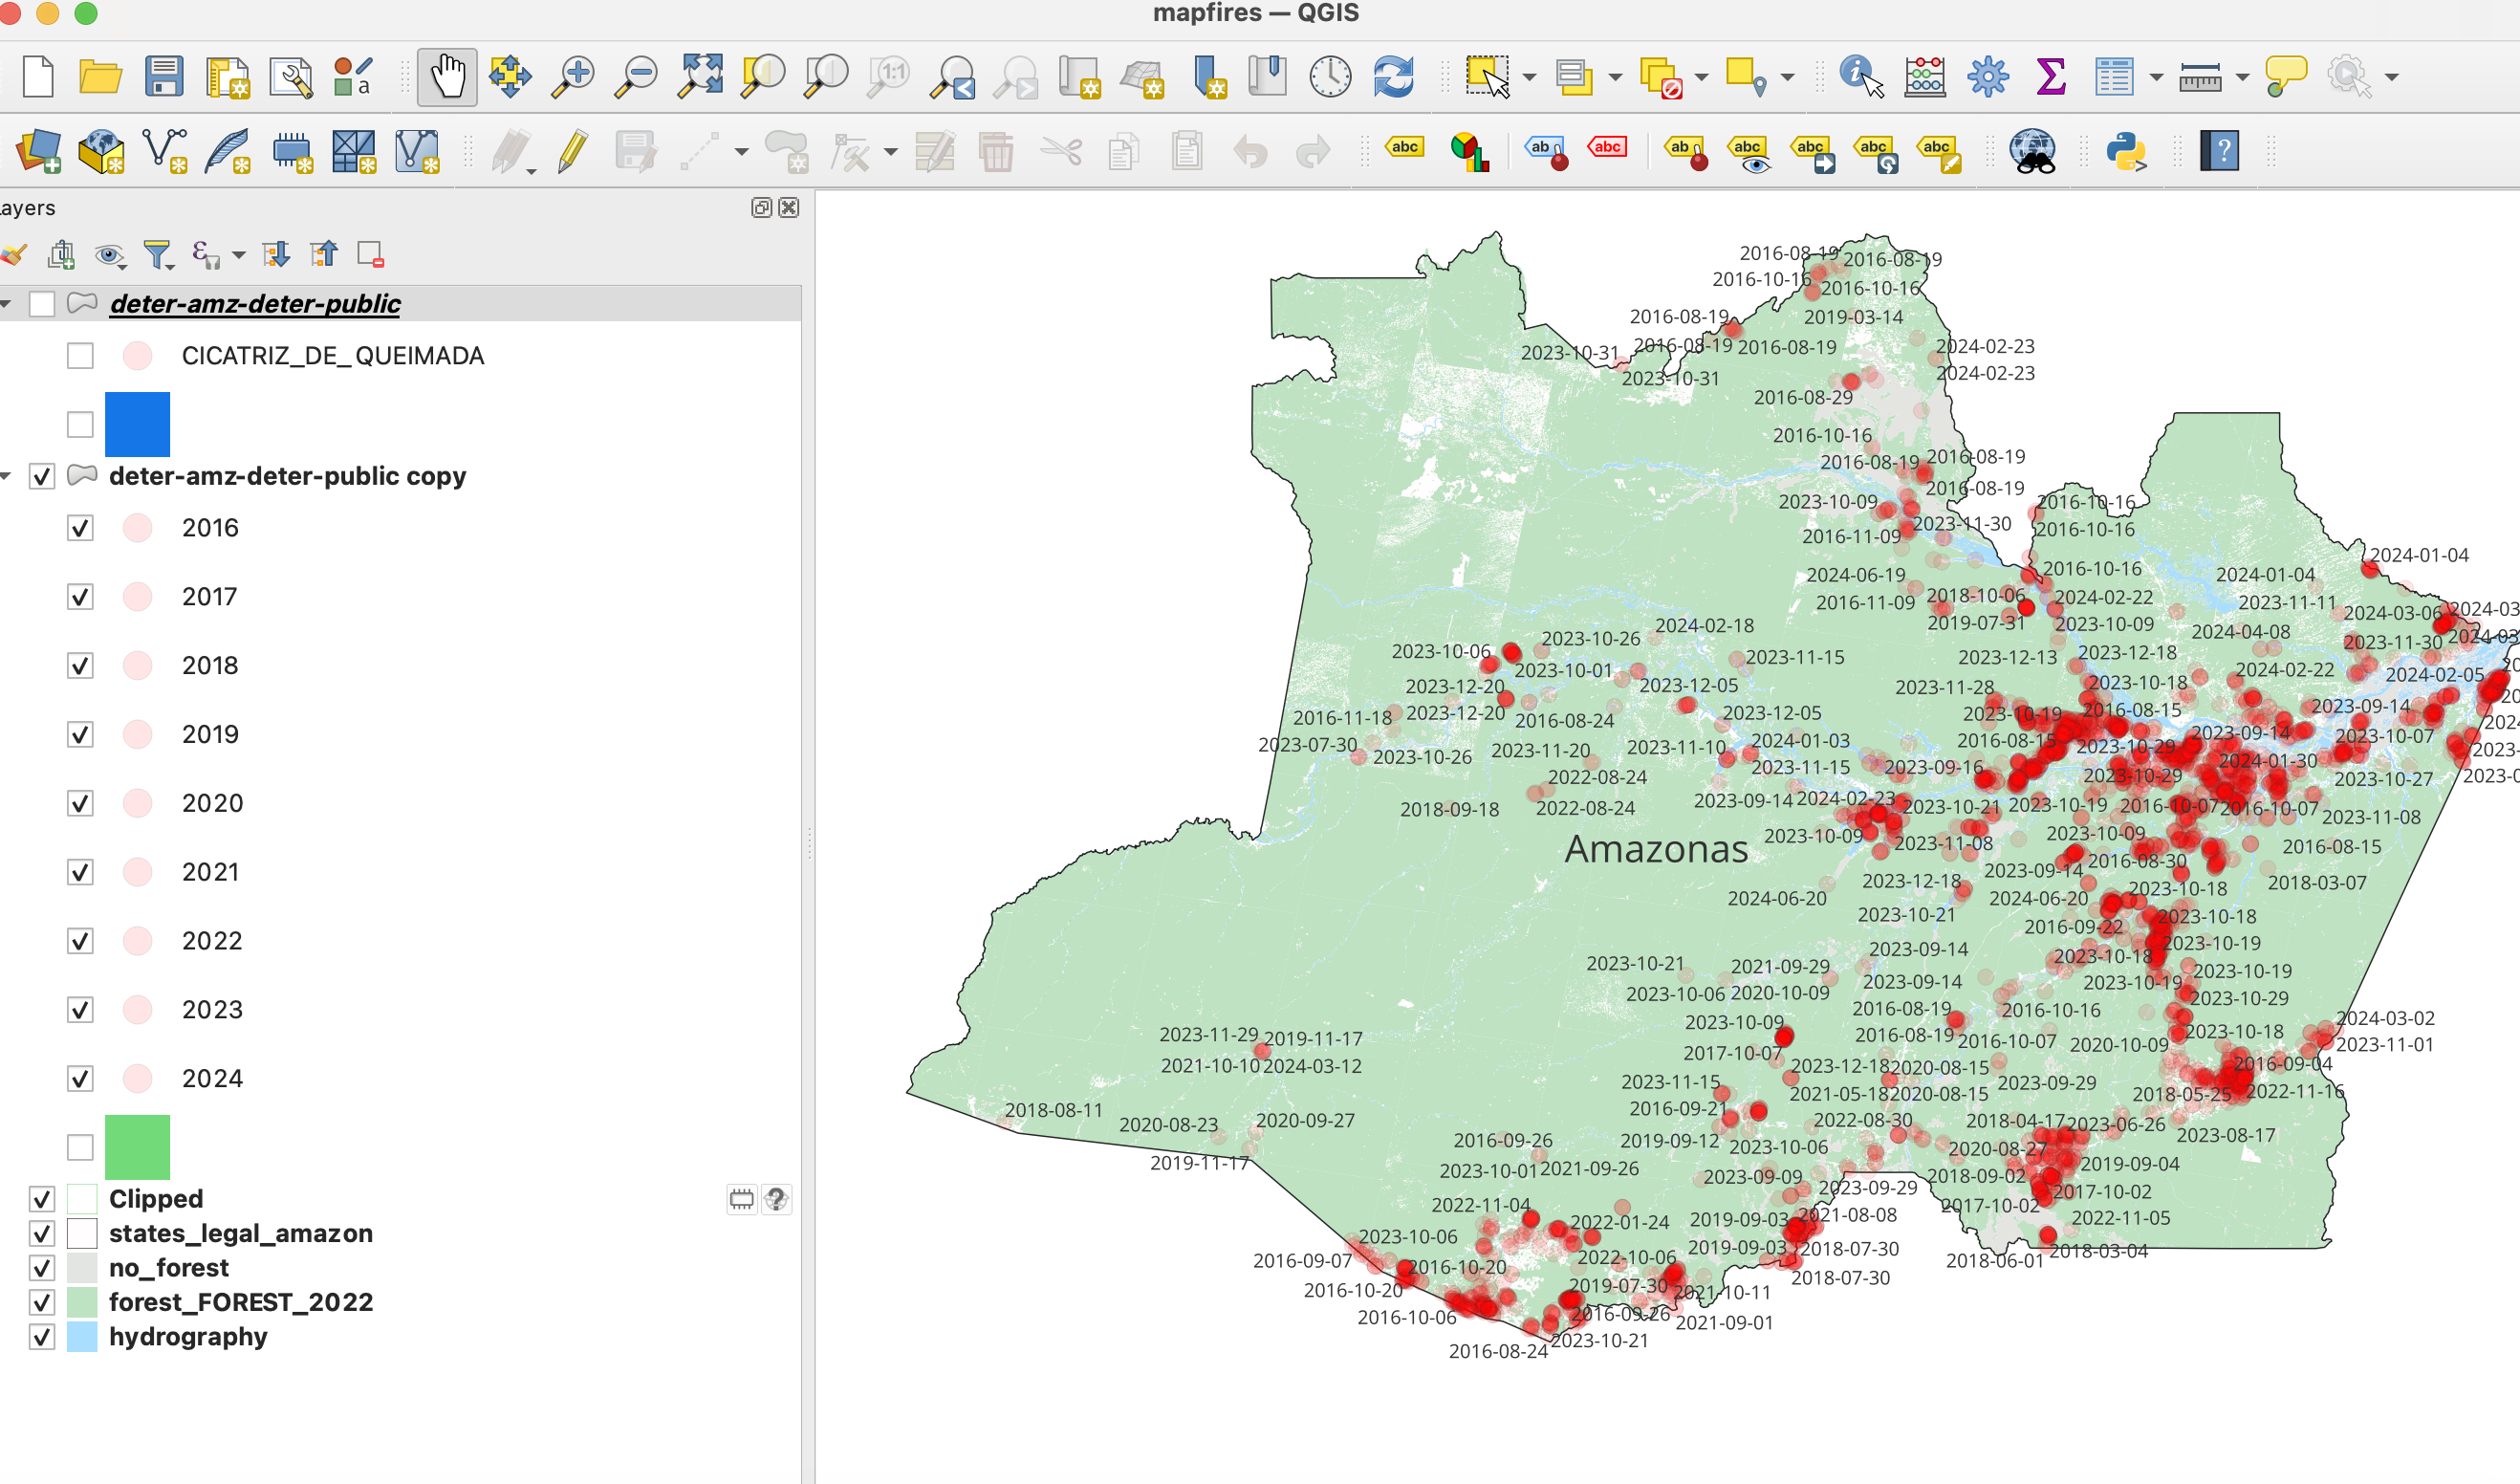Remove selected layer from panel
This screenshot has width=2520, height=1484.
370,255
